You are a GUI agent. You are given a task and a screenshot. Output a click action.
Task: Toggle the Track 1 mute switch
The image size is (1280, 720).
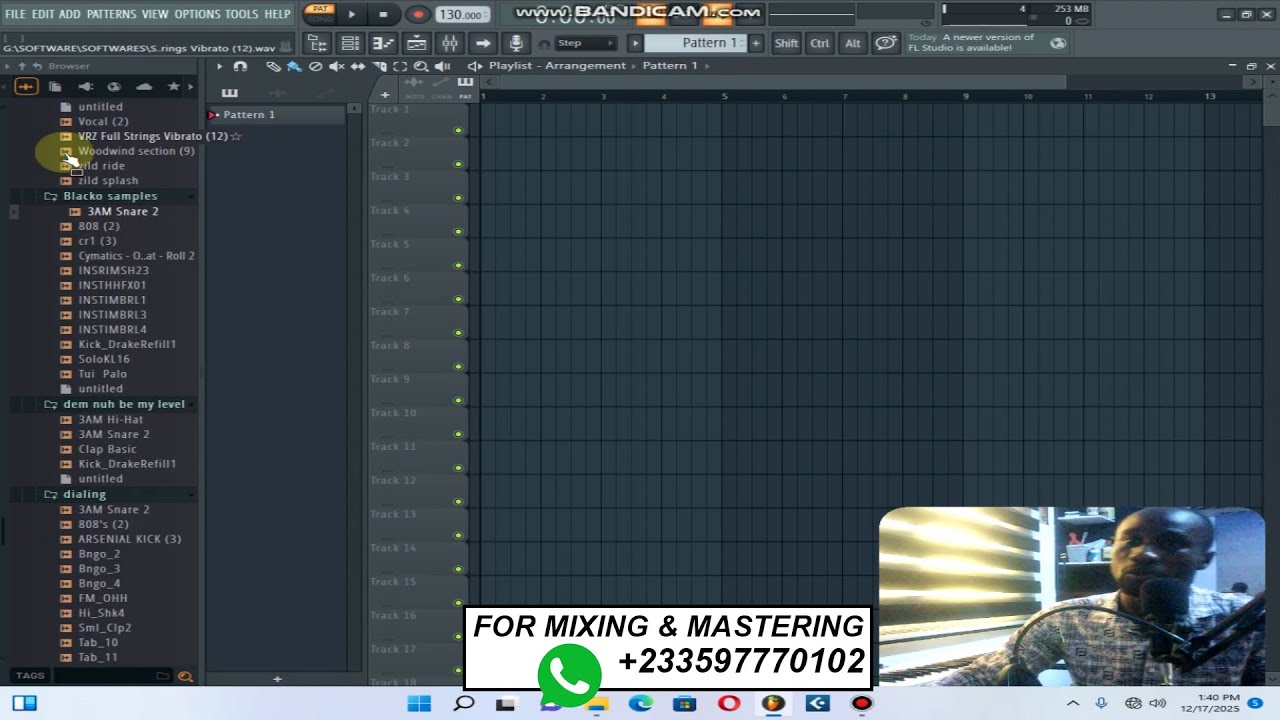pyautogui.click(x=458, y=130)
